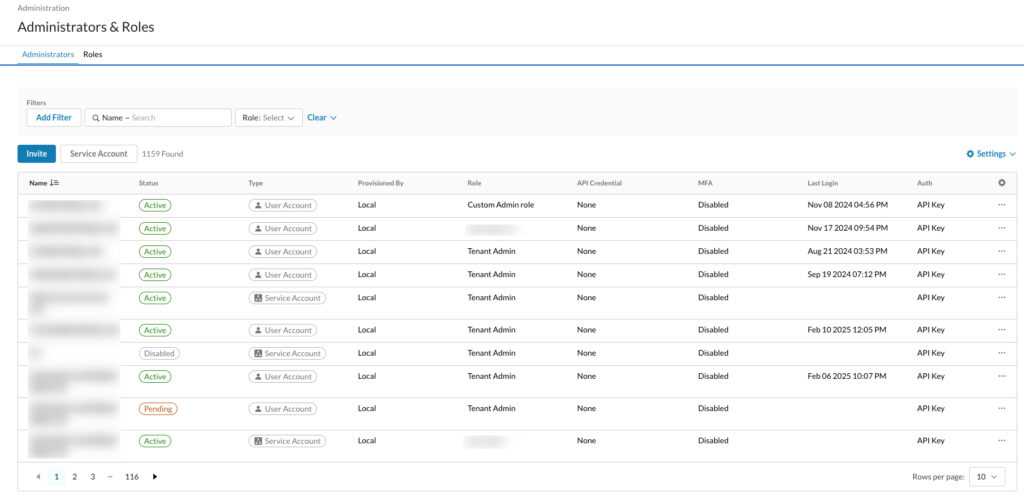Open actions menu for the Disabled row
Image resolution: width=1024 pixels, height=497 pixels.
click(x=1002, y=353)
